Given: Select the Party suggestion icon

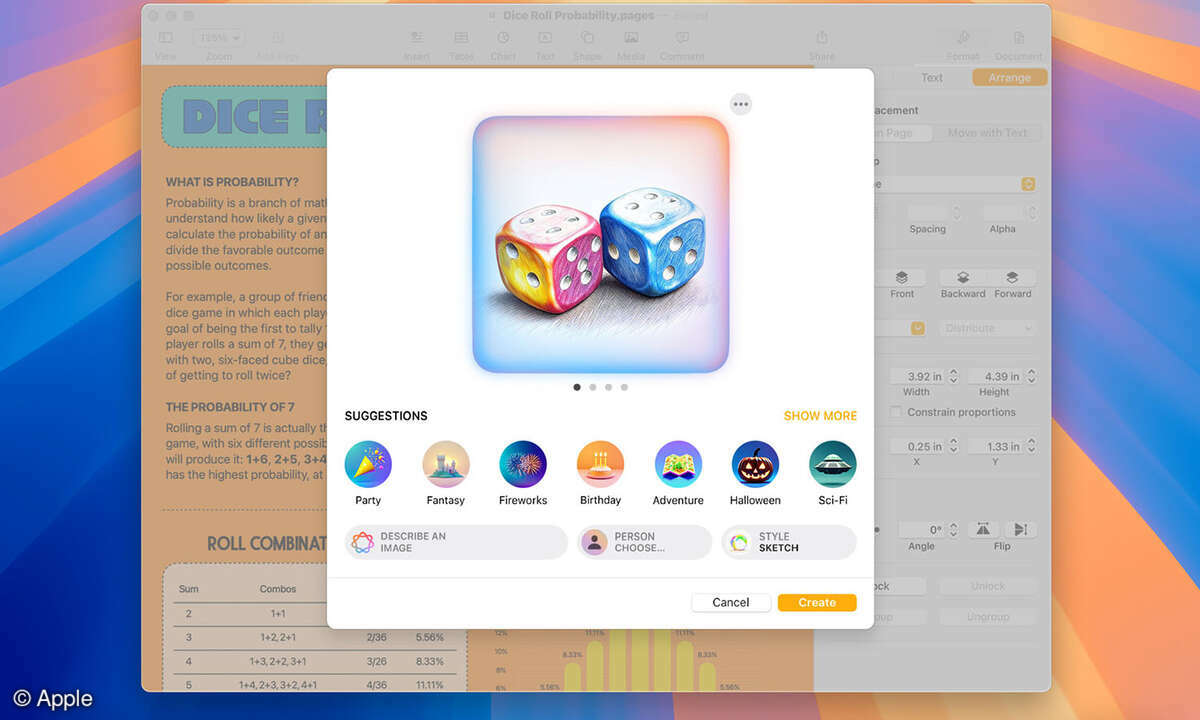Looking at the screenshot, I should pyautogui.click(x=368, y=464).
